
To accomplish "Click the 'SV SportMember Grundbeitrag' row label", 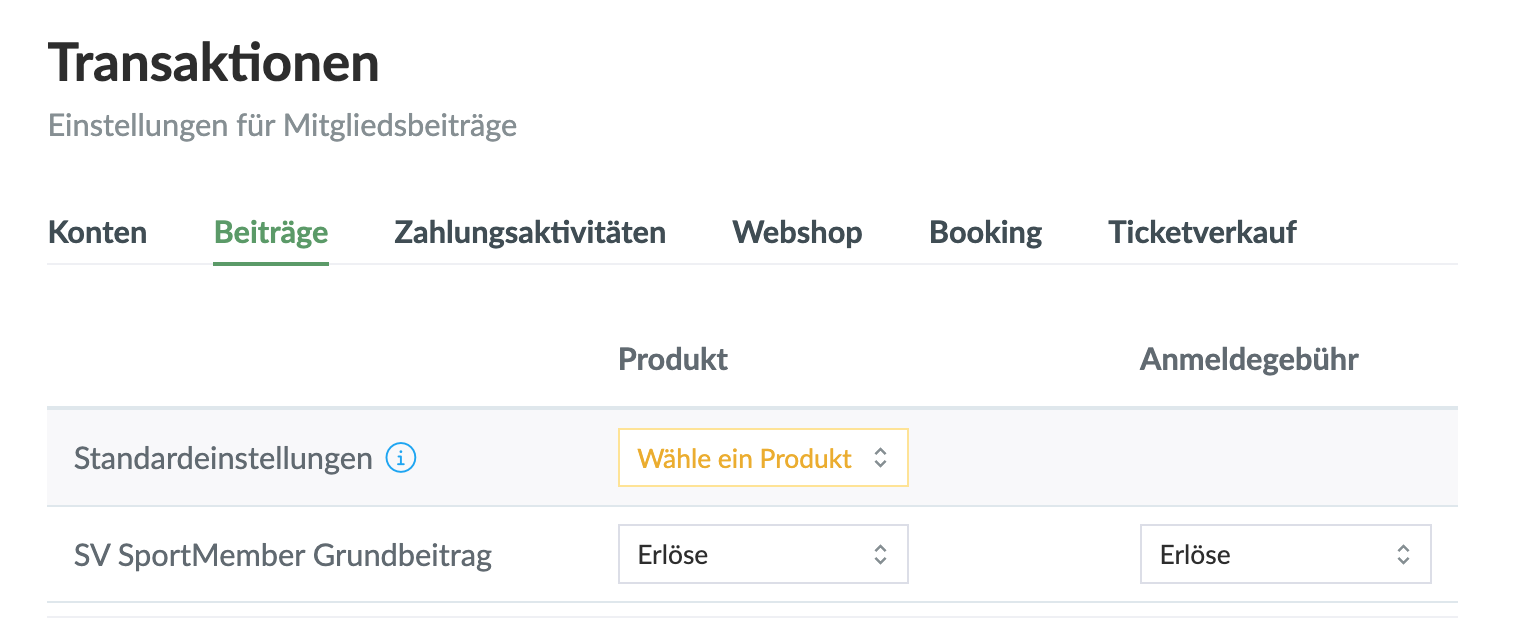I will coord(283,555).
